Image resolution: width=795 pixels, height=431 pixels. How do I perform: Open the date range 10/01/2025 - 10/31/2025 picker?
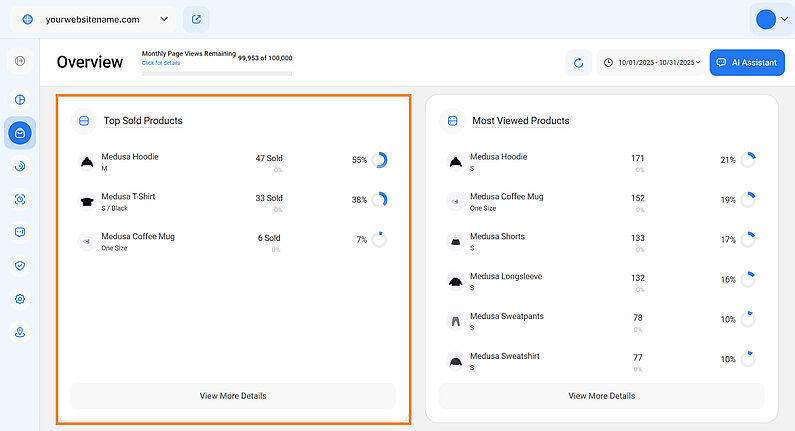point(653,63)
